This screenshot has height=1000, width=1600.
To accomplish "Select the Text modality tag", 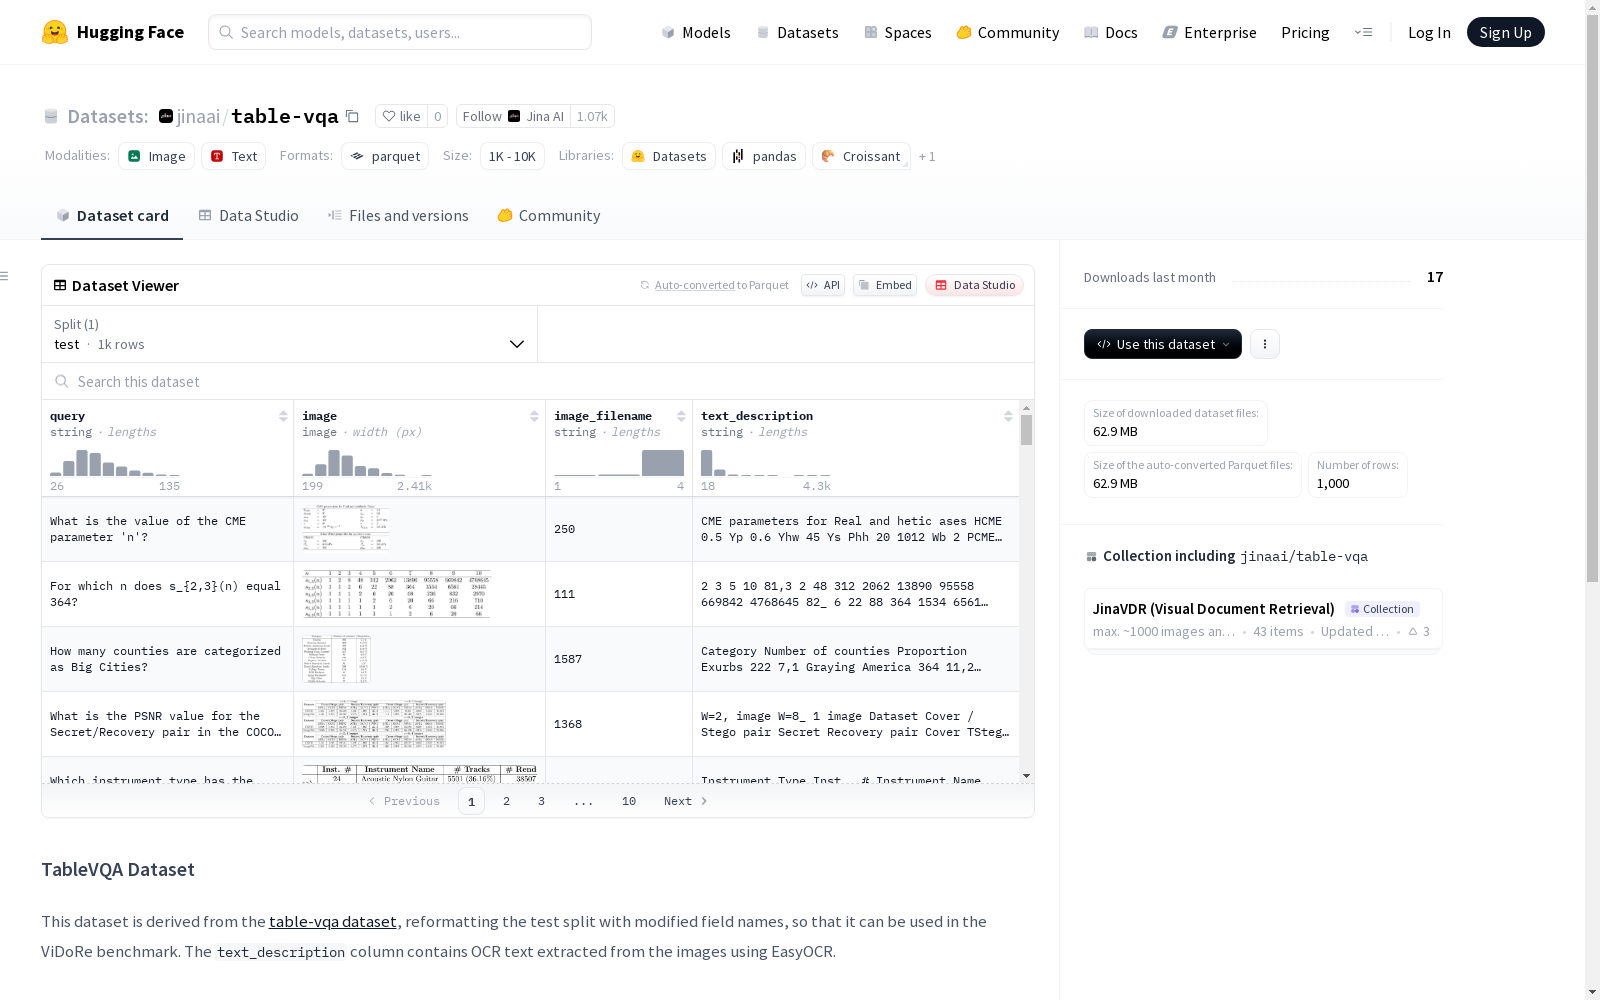I will click(x=233, y=156).
